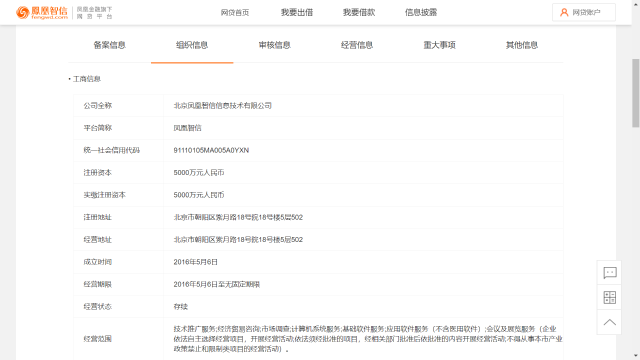Click 经营期限 value 至无固定期限
This screenshot has width=640, height=360.
coord(217,284)
